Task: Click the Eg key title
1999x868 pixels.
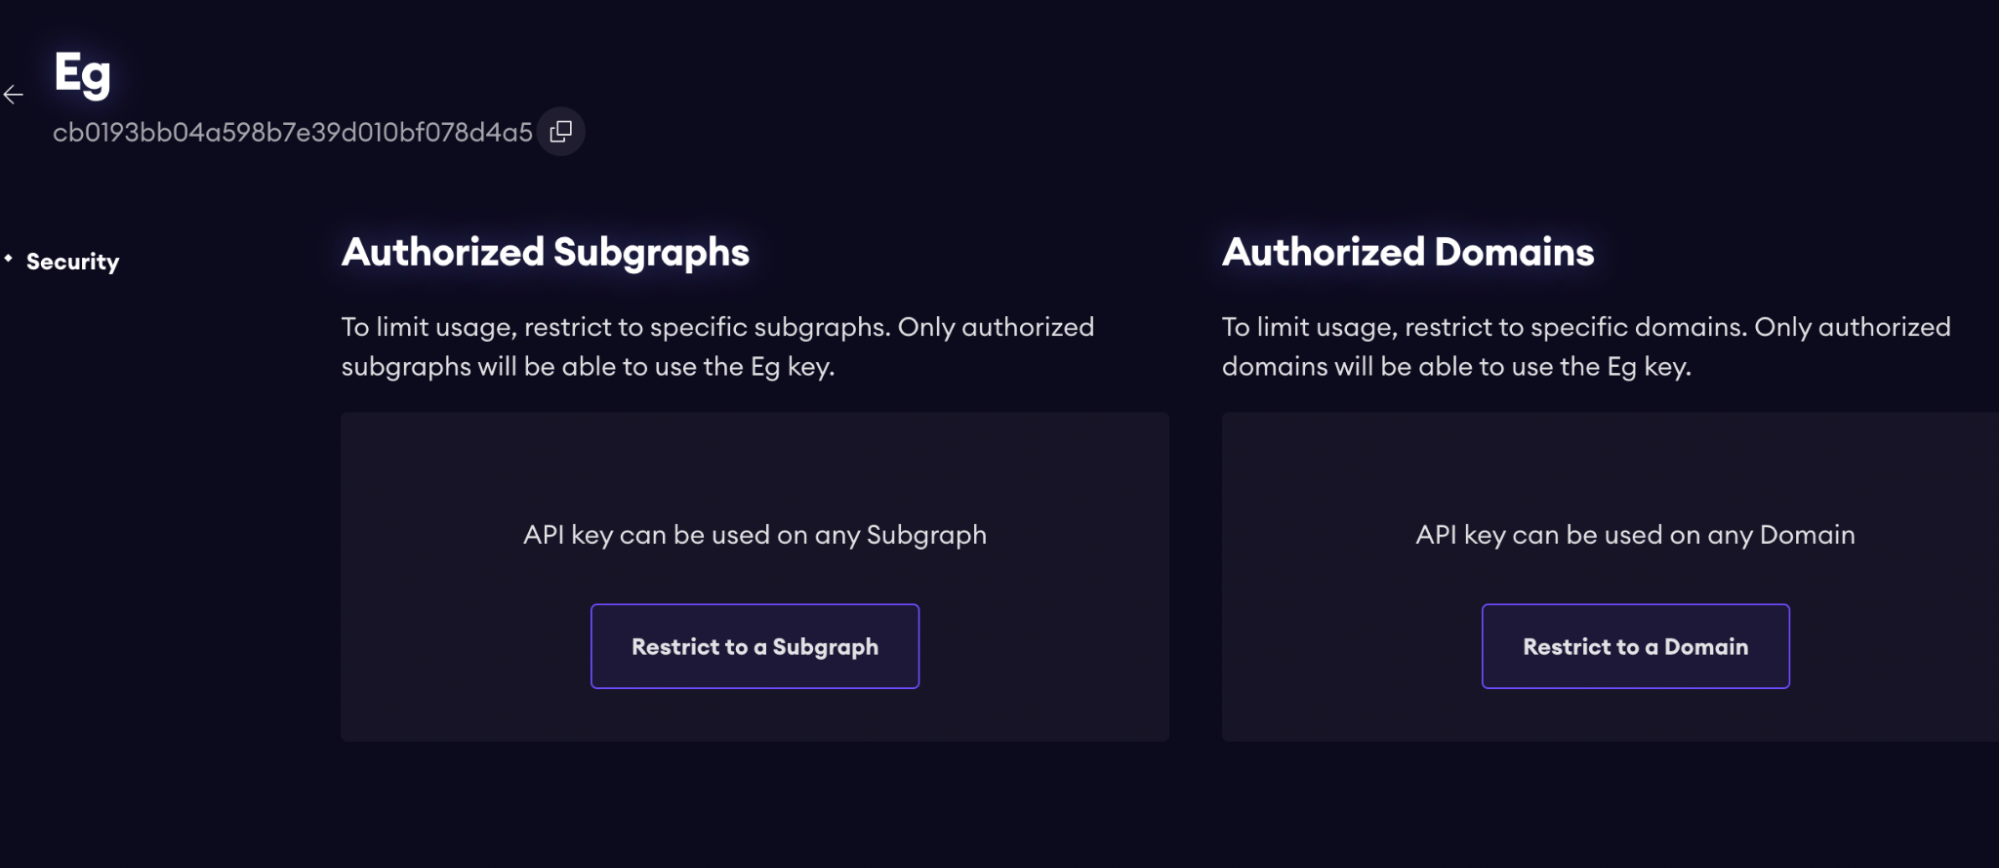Action: (82, 75)
